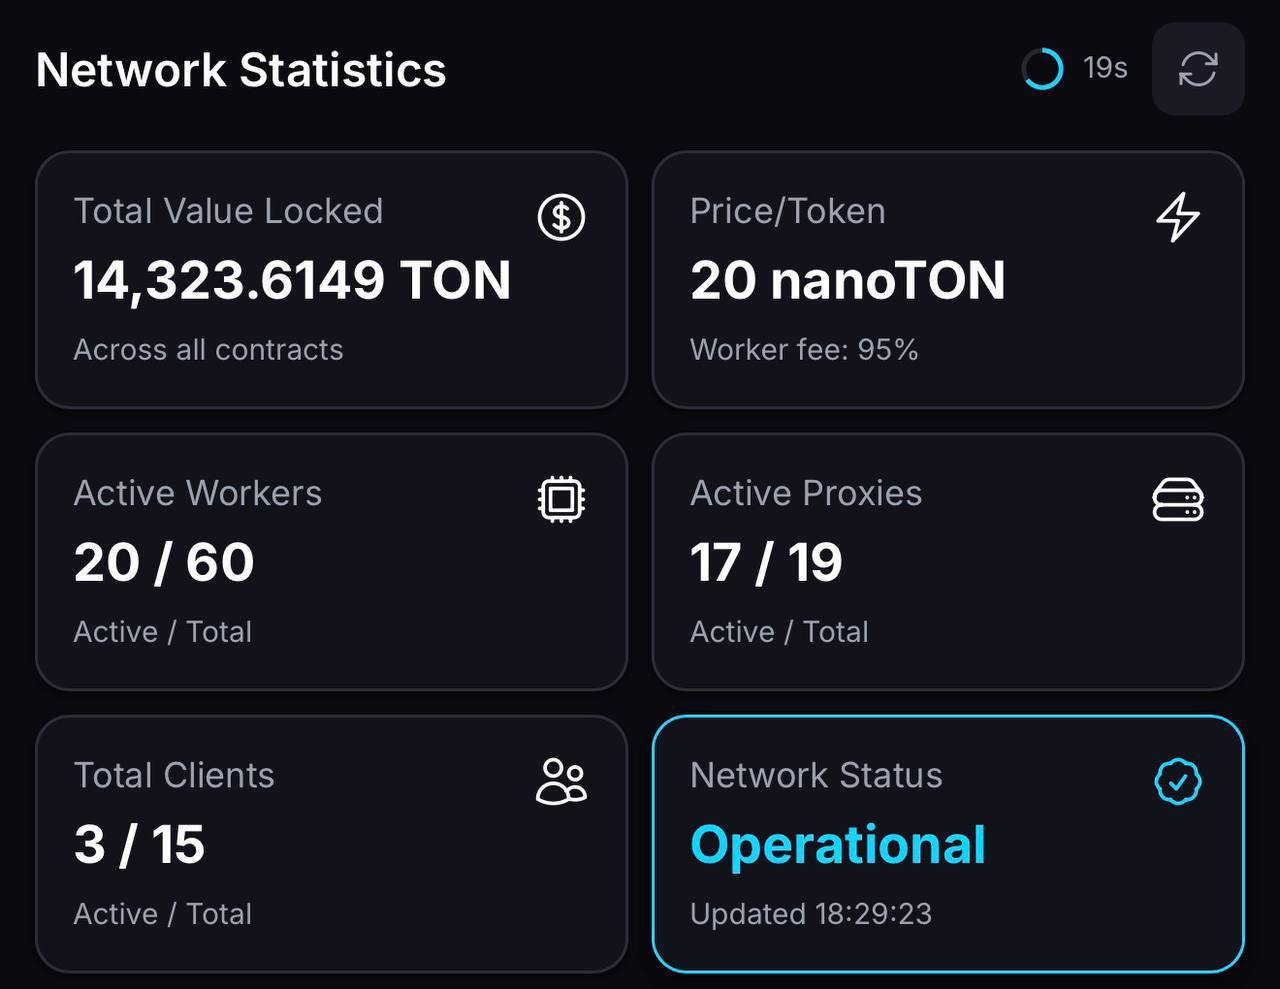The image size is (1280, 989).
Task: Click the circular countdown progress indicator
Action: pyautogui.click(x=1042, y=69)
